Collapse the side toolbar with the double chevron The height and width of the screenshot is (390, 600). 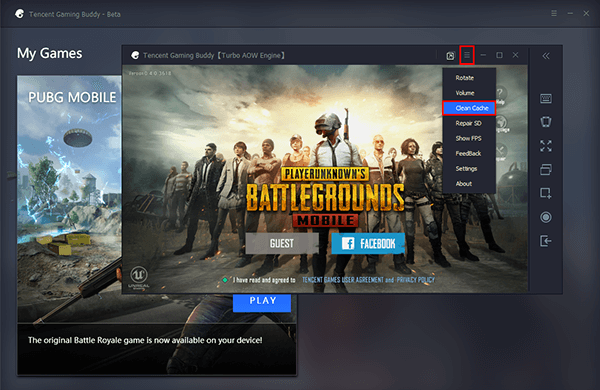tap(546, 56)
